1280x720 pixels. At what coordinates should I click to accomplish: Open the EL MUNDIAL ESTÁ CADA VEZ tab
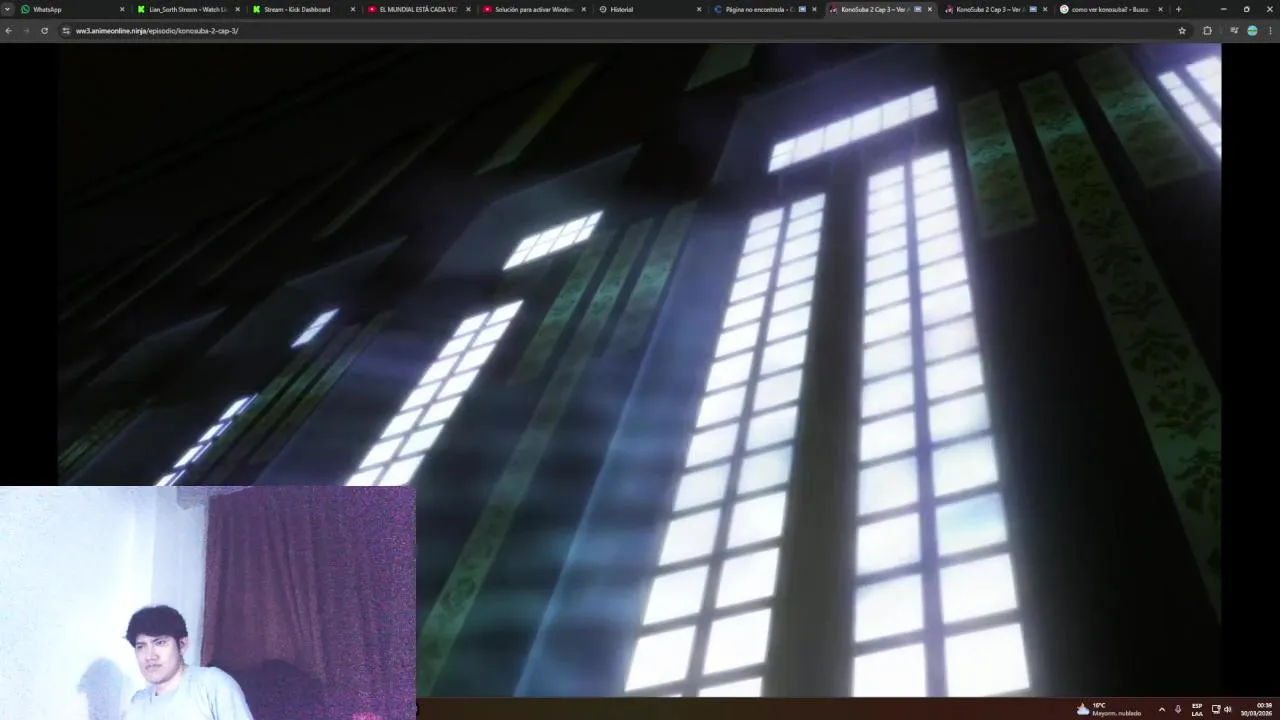tap(418, 9)
